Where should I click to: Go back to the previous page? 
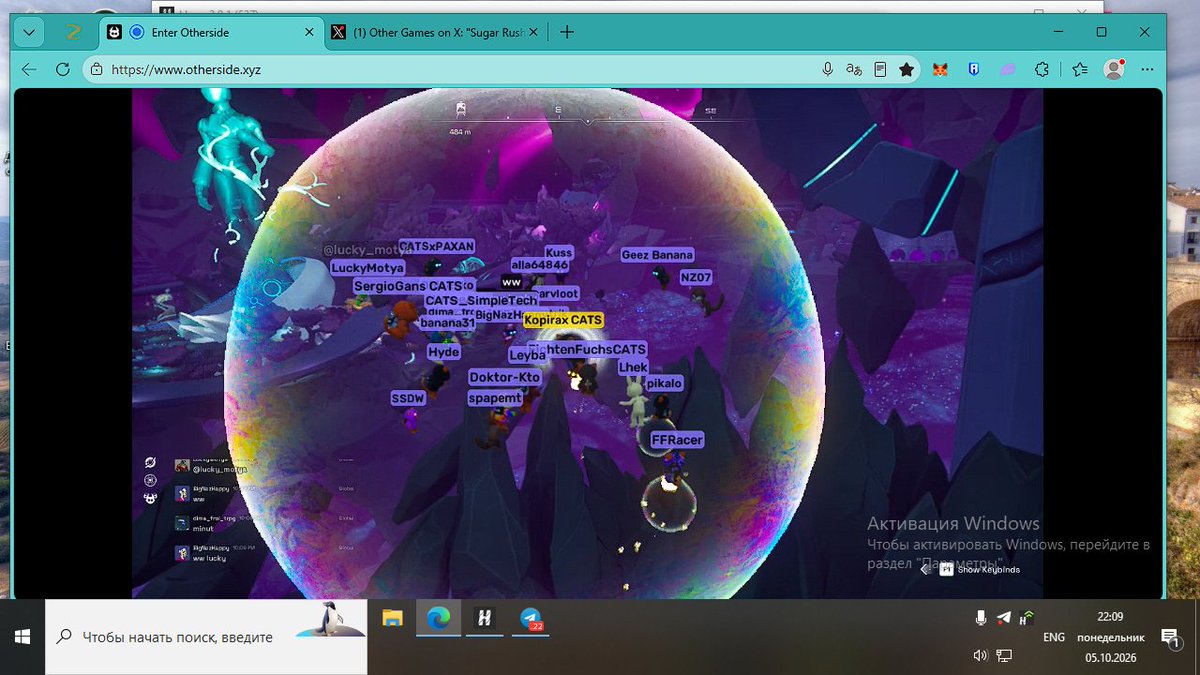pyautogui.click(x=29, y=69)
